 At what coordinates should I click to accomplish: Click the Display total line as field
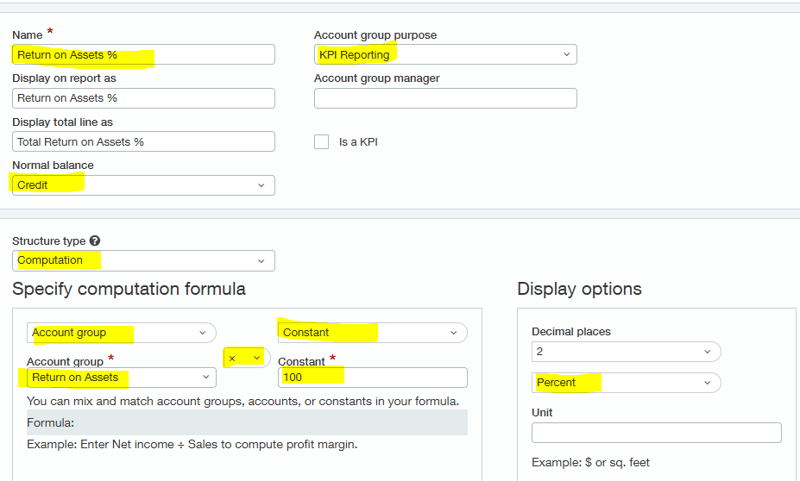click(x=143, y=142)
